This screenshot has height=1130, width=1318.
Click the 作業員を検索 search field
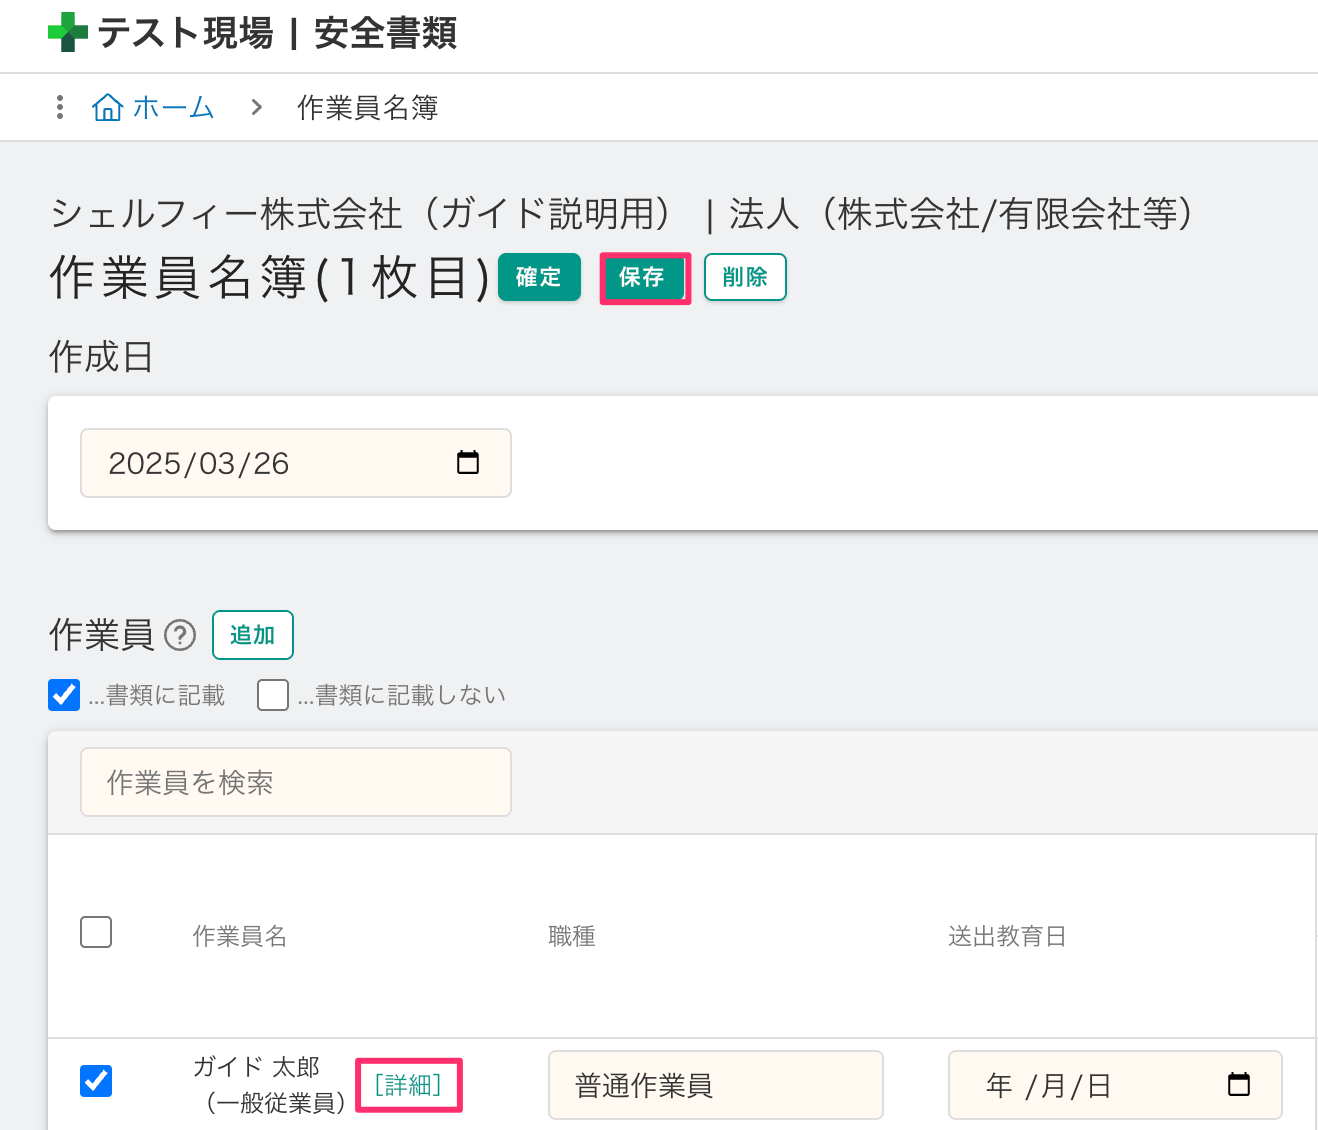pyautogui.click(x=296, y=782)
